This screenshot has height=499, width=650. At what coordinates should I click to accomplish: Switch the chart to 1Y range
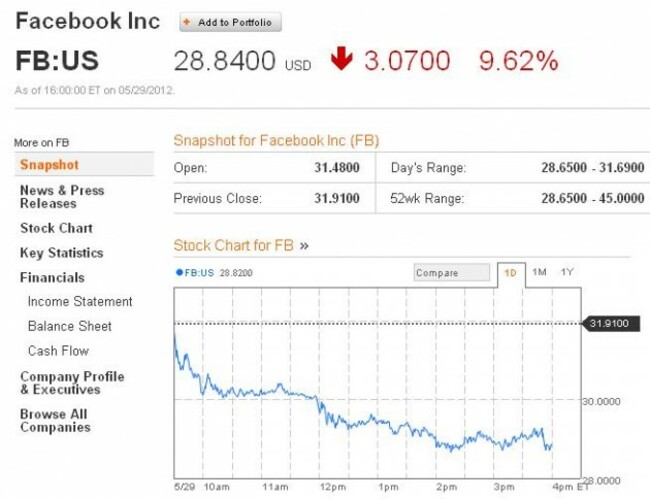[567, 272]
